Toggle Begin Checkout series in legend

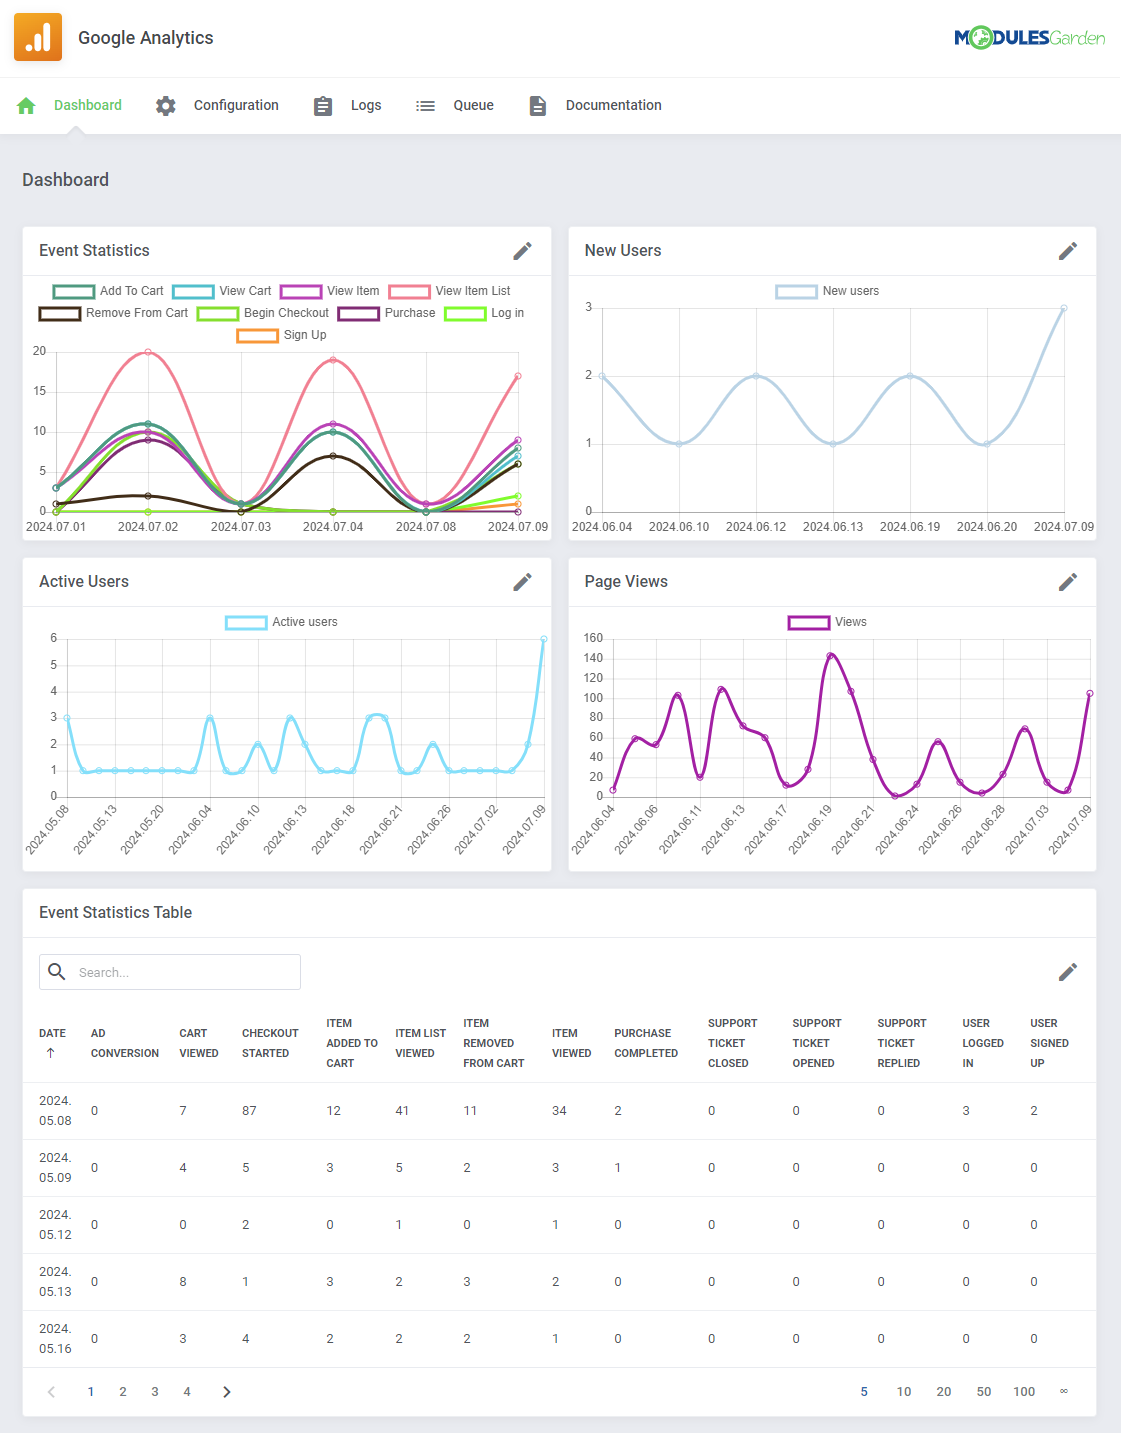[262, 313]
